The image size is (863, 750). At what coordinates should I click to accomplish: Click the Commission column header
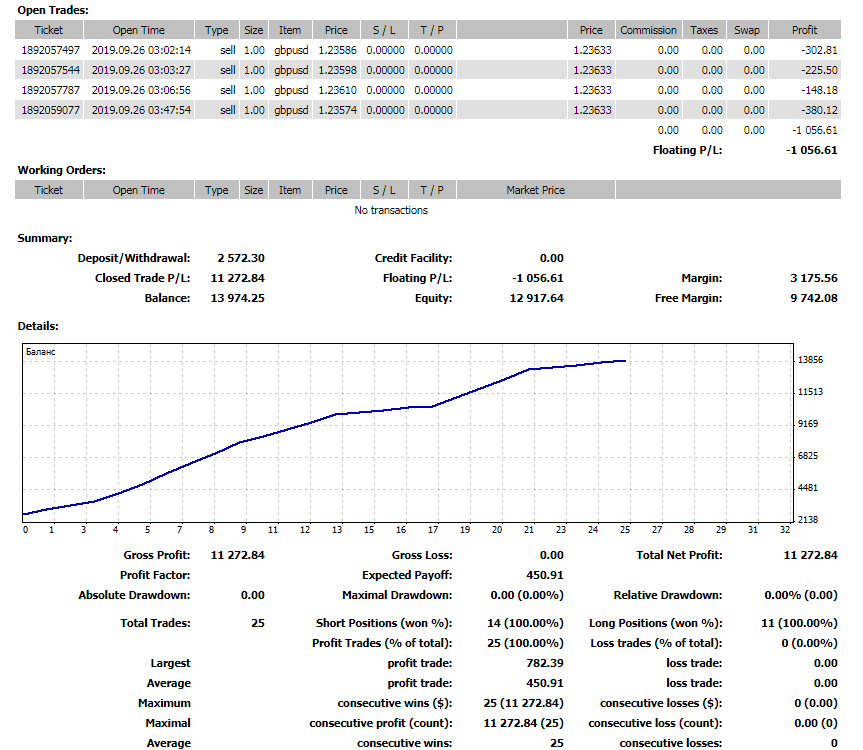point(648,30)
